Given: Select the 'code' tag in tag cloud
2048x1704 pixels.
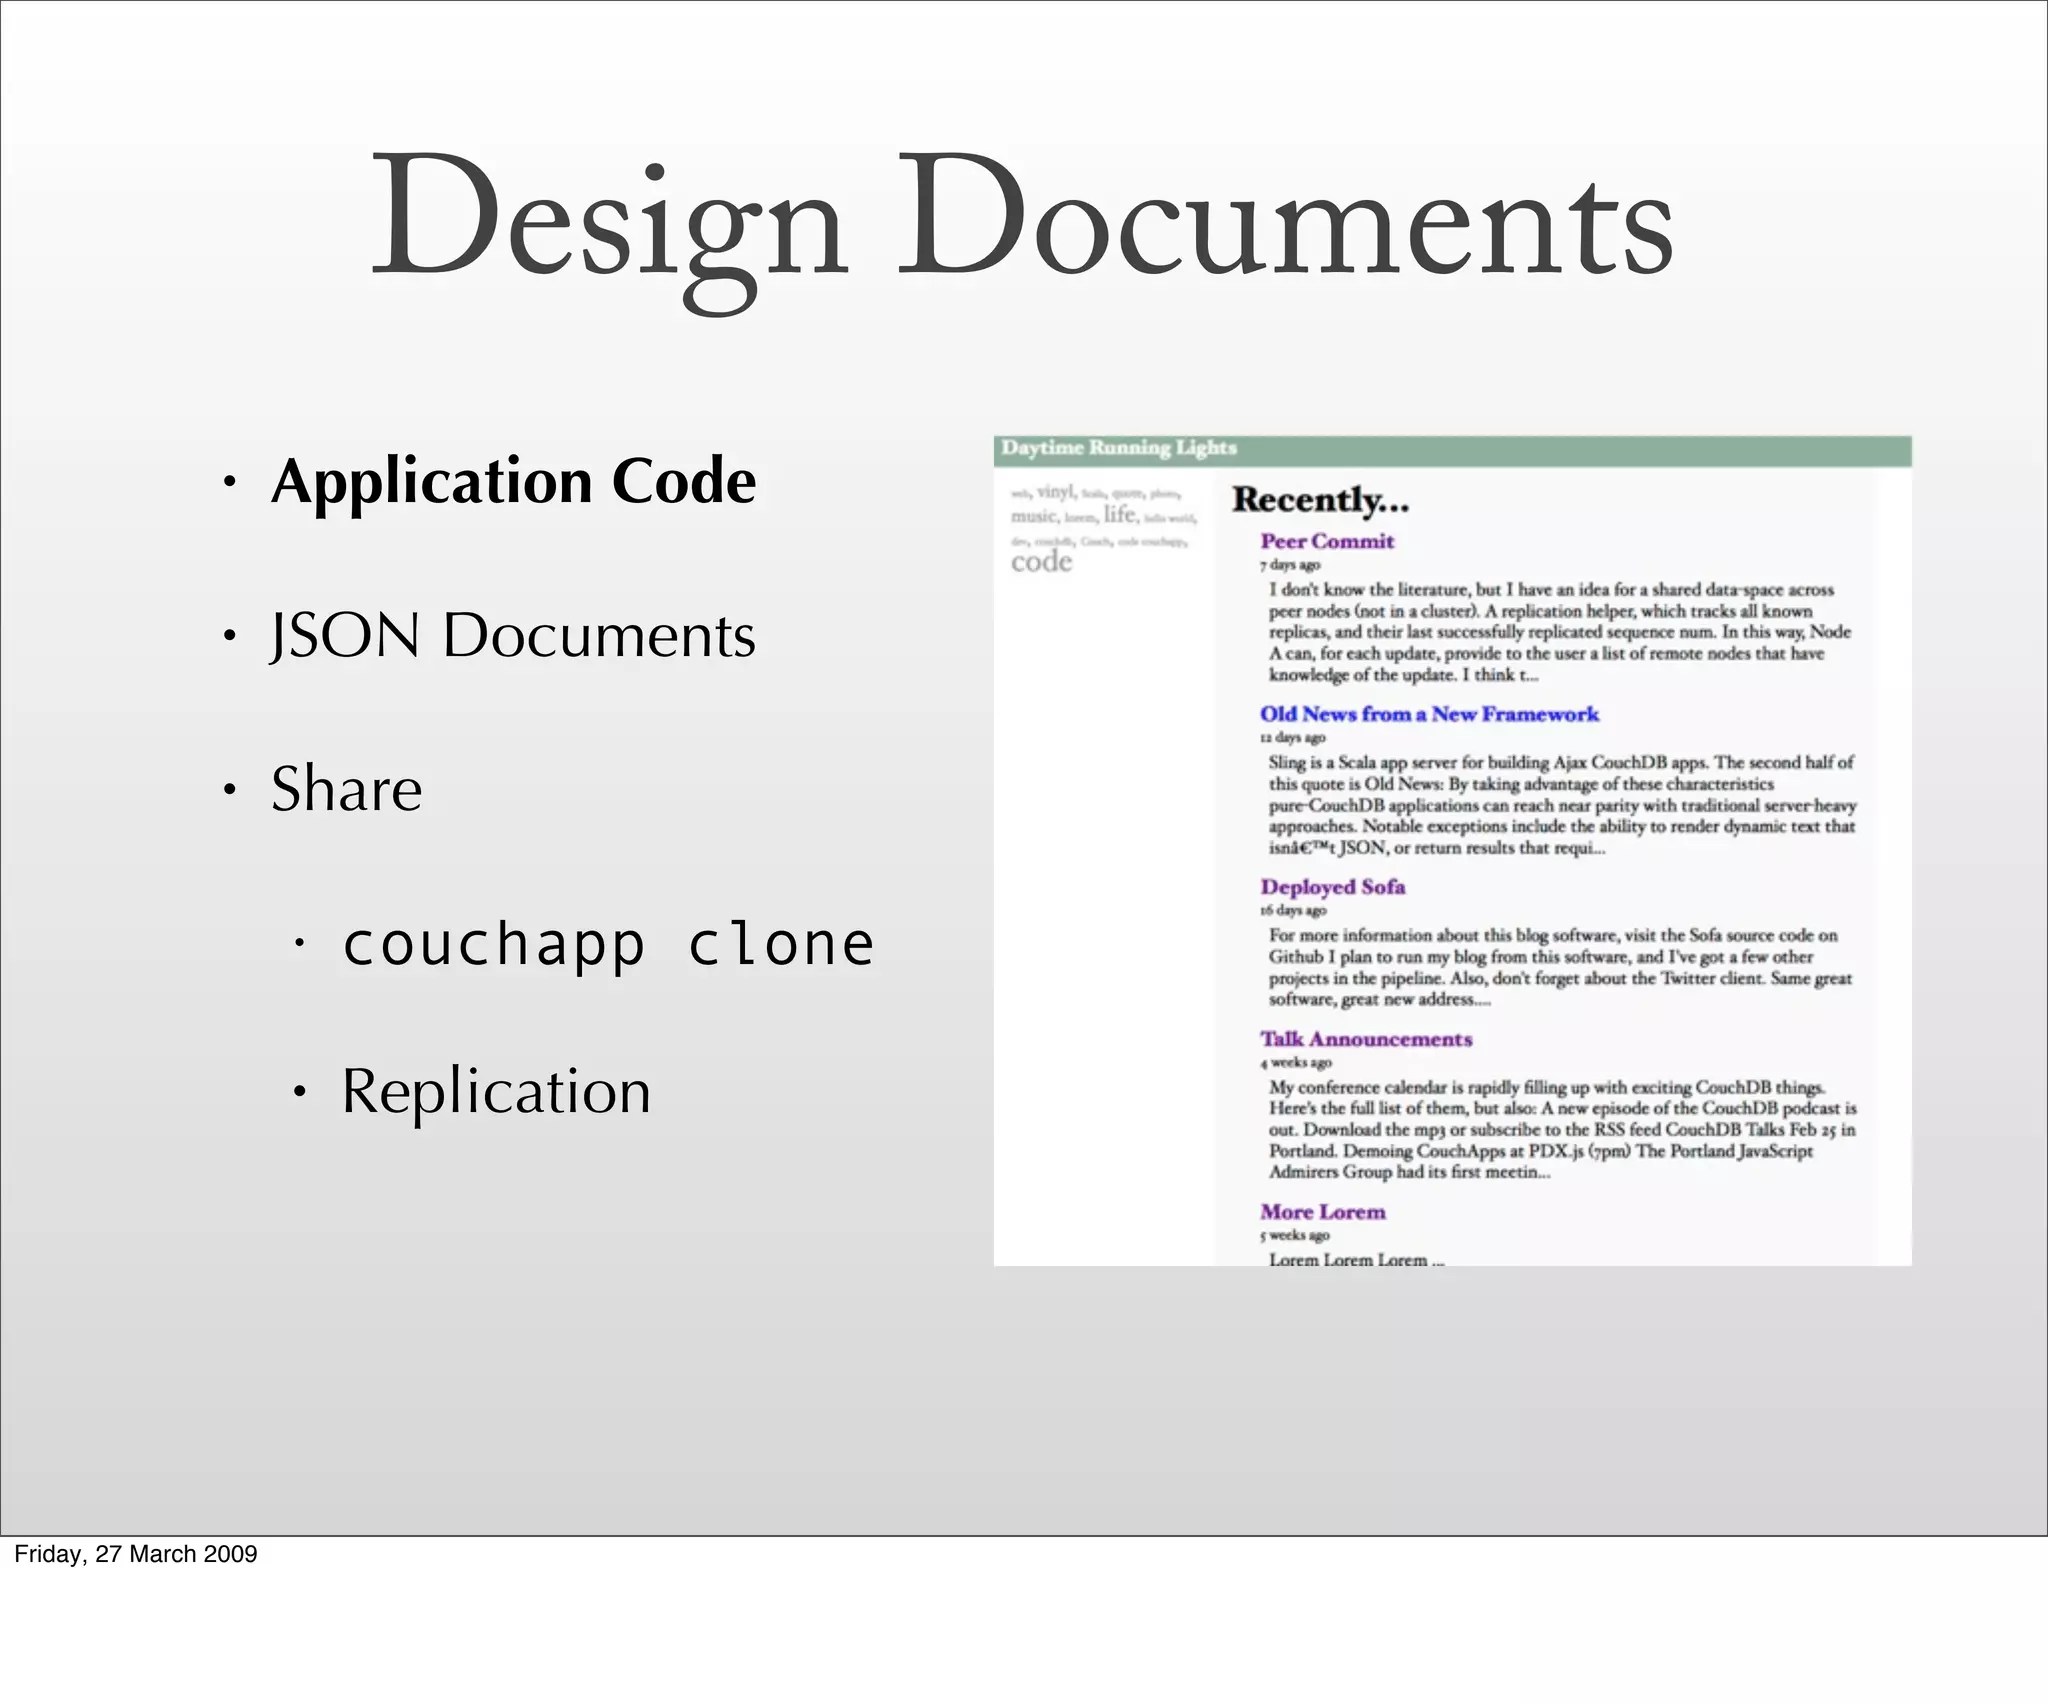Looking at the screenshot, I should tap(1041, 562).
